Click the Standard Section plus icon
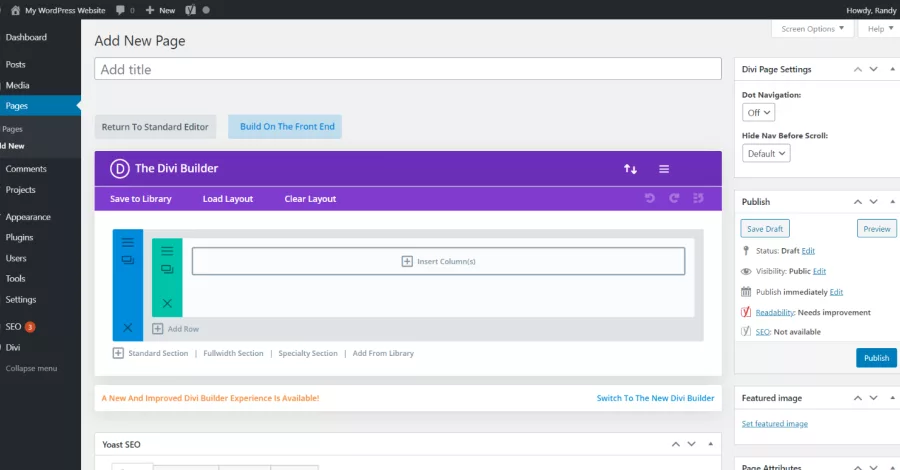 click(118, 353)
